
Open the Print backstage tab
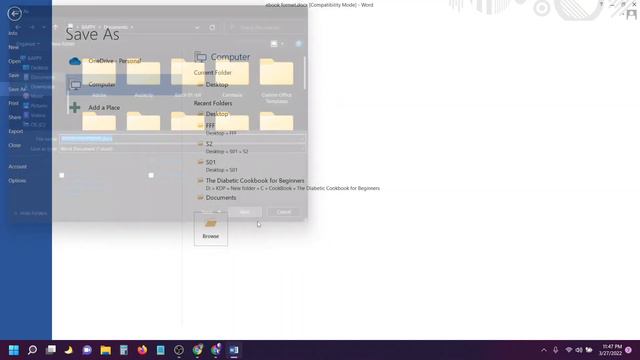click(x=13, y=103)
